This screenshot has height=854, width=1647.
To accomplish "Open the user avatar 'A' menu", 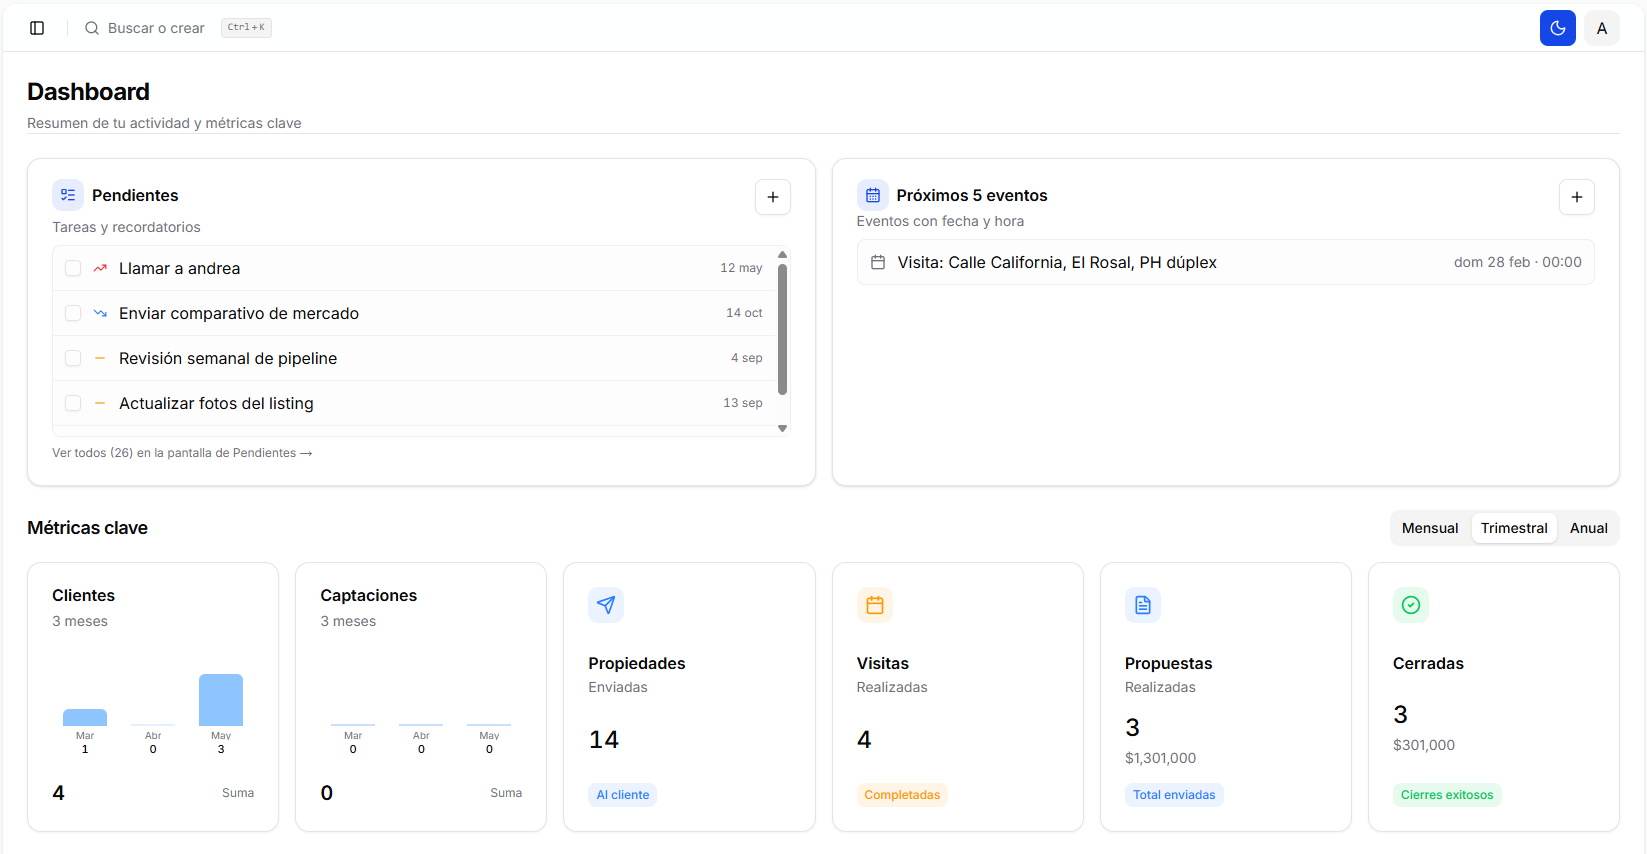I will (1602, 28).
